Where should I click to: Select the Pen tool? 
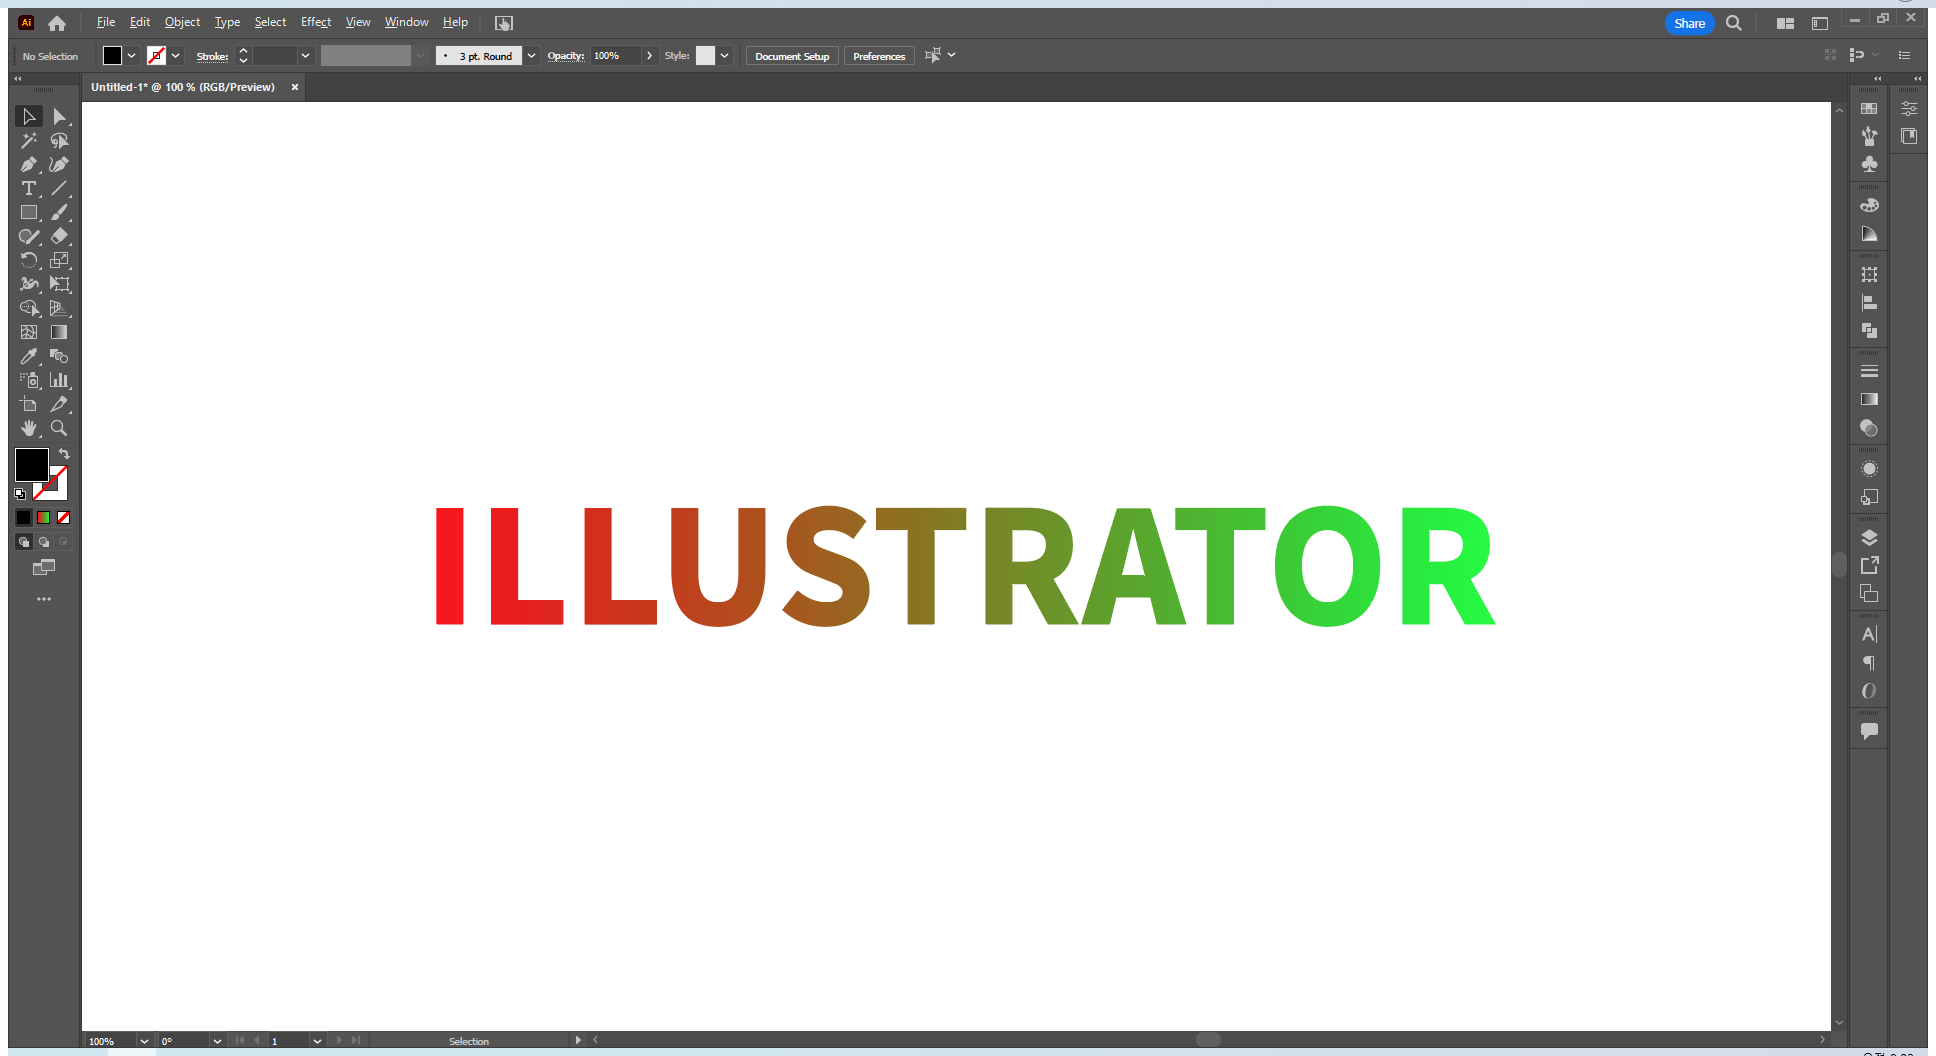tap(29, 165)
